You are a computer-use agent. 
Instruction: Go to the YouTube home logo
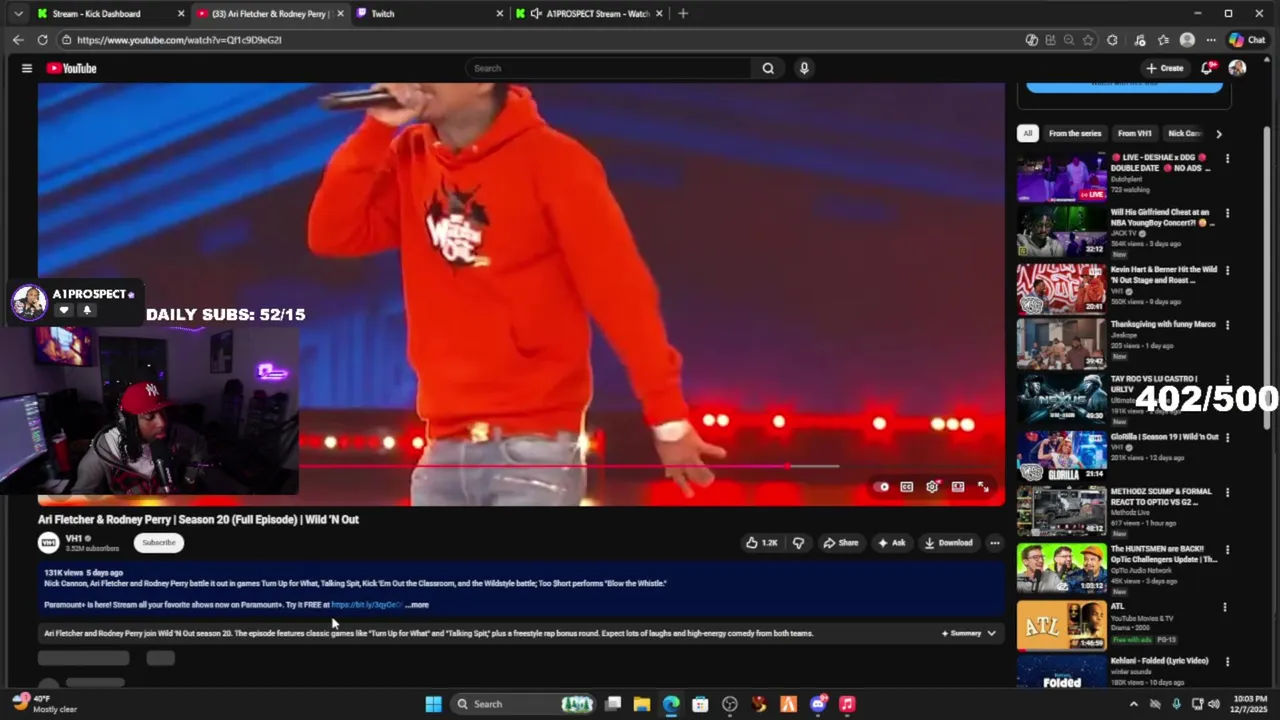click(71, 68)
